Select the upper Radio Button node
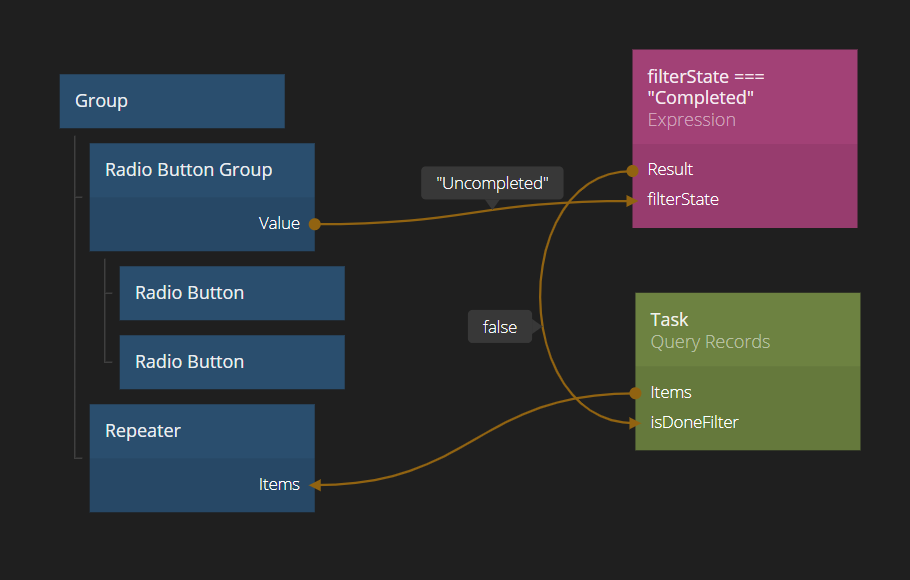This screenshot has width=910, height=580. 231,293
